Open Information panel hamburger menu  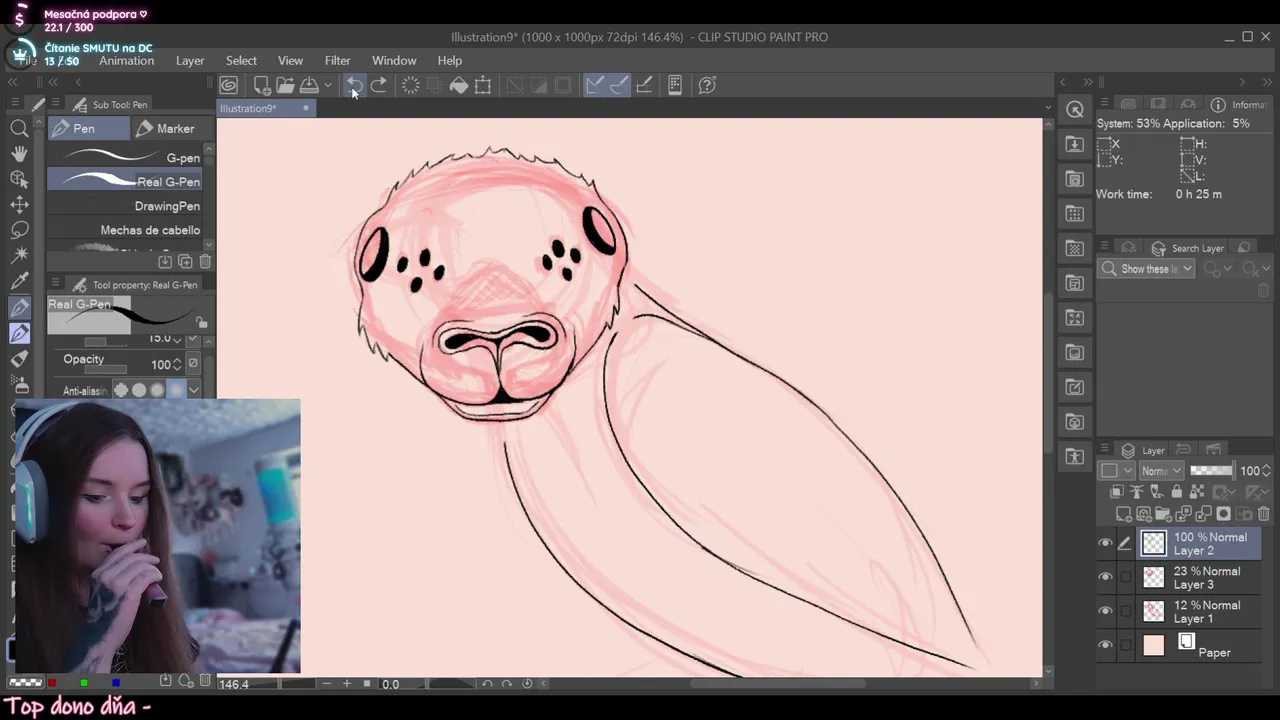coord(1105,104)
